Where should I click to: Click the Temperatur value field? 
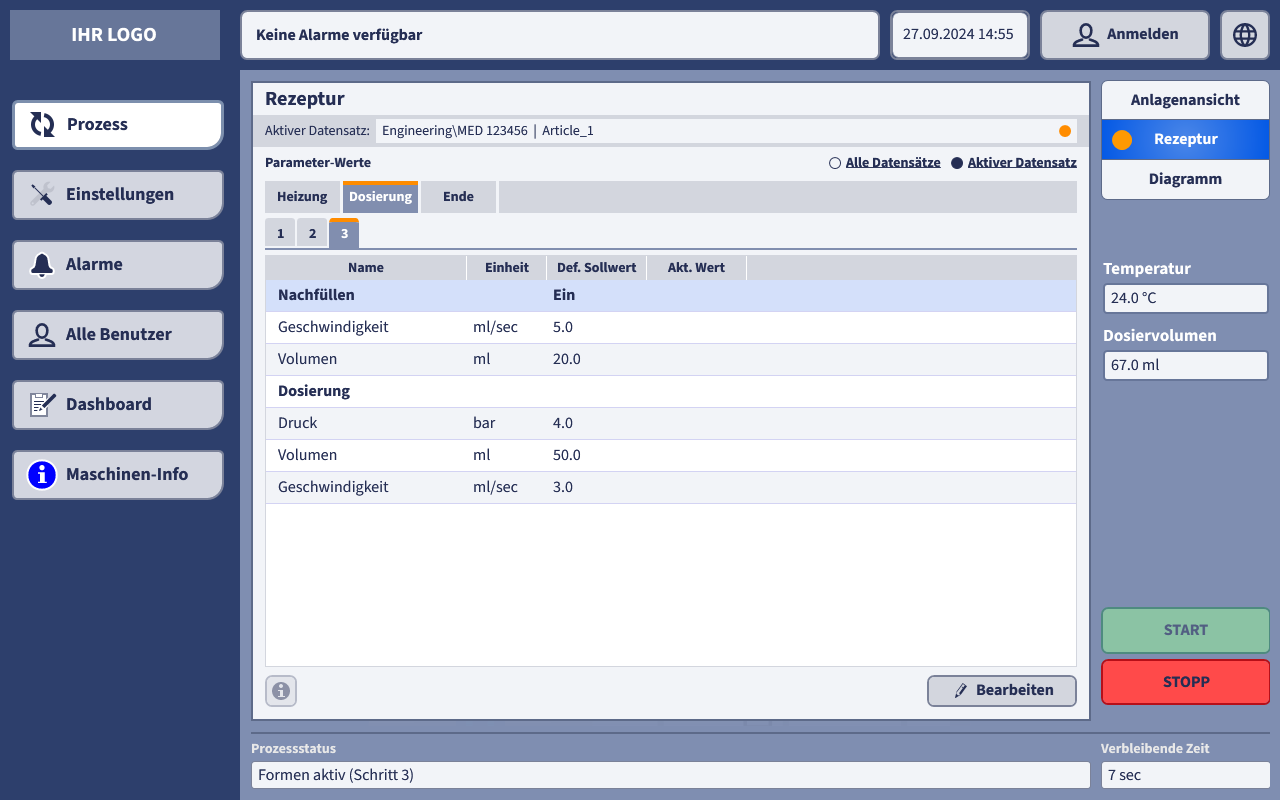[x=1186, y=298]
